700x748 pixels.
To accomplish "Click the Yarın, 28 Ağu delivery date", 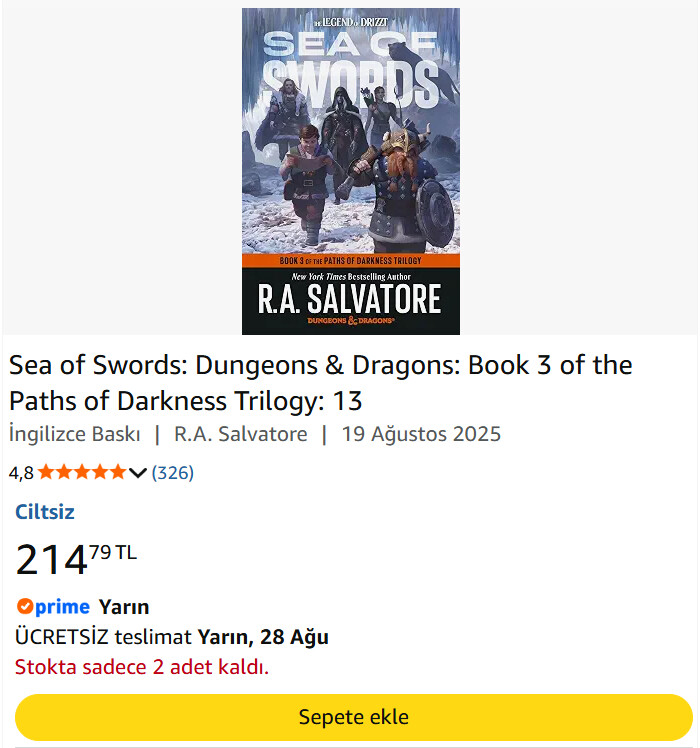I will (x=263, y=637).
